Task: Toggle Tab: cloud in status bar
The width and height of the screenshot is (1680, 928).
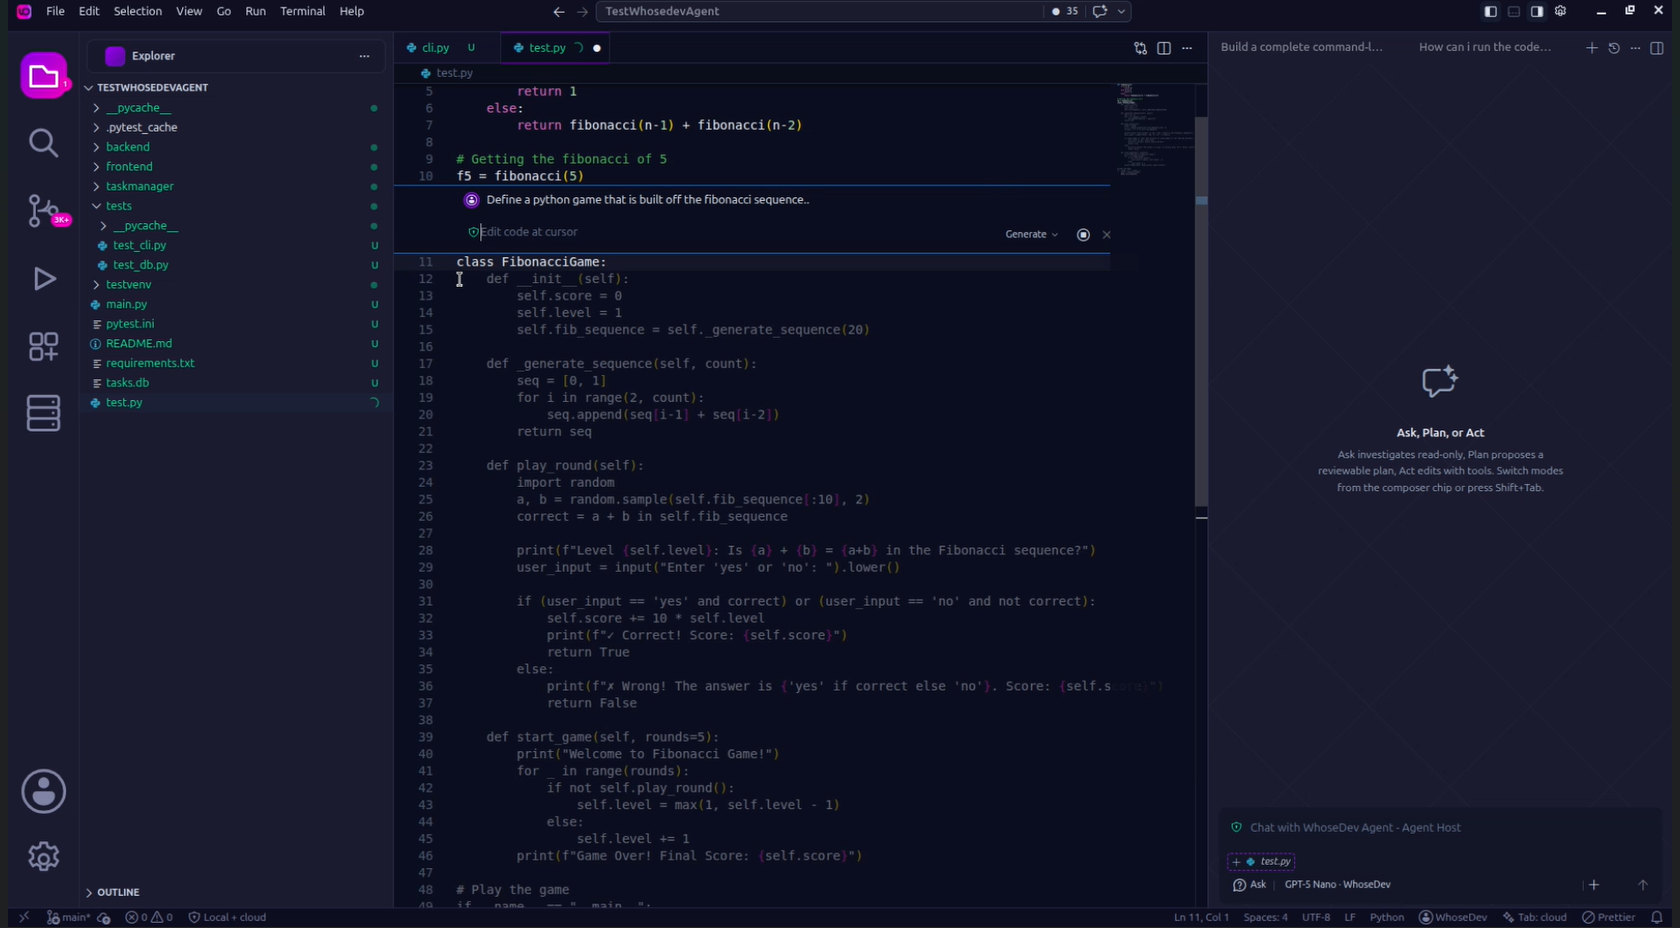Action: pos(1535,917)
